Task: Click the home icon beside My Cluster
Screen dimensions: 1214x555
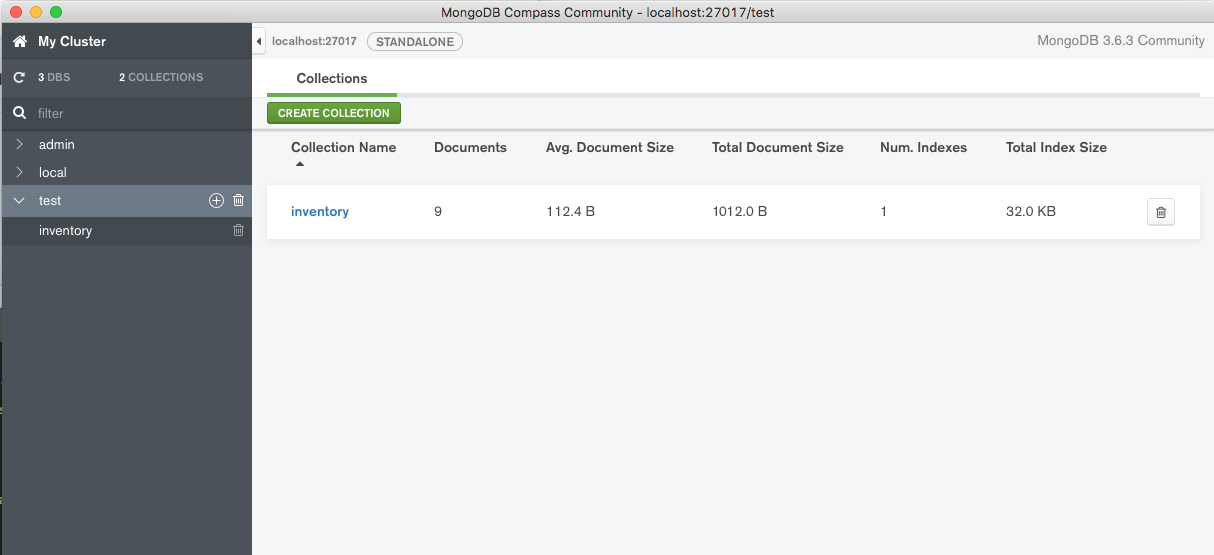Action: [19, 41]
